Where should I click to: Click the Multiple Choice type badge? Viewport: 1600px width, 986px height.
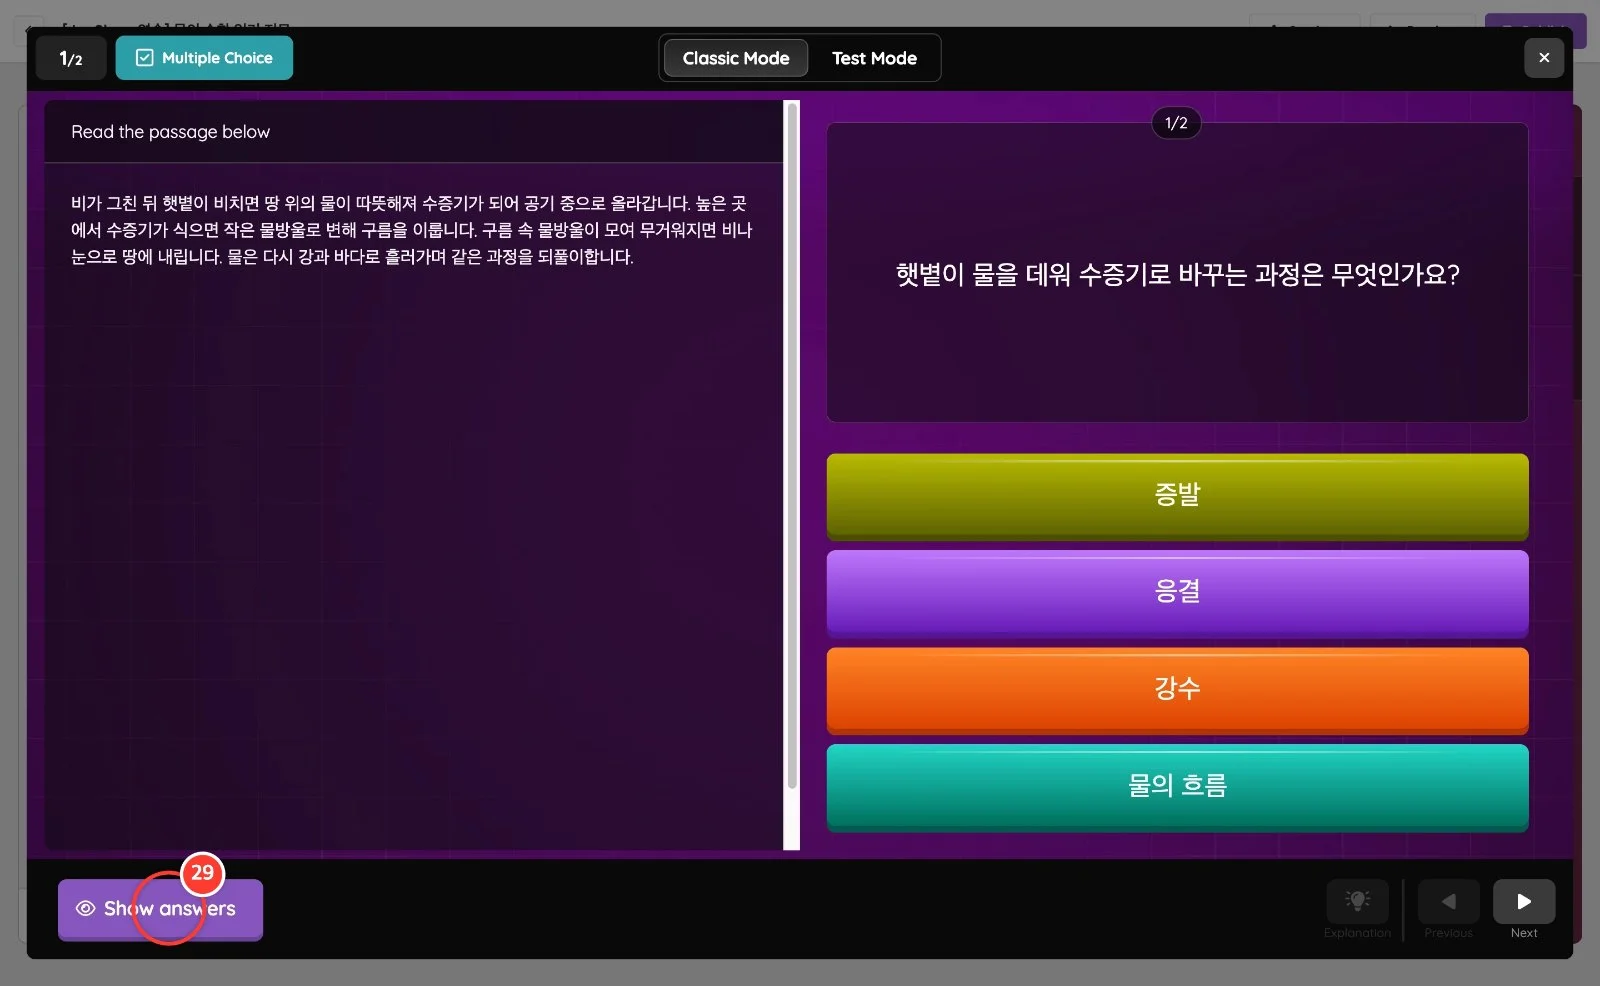pyautogui.click(x=204, y=58)
